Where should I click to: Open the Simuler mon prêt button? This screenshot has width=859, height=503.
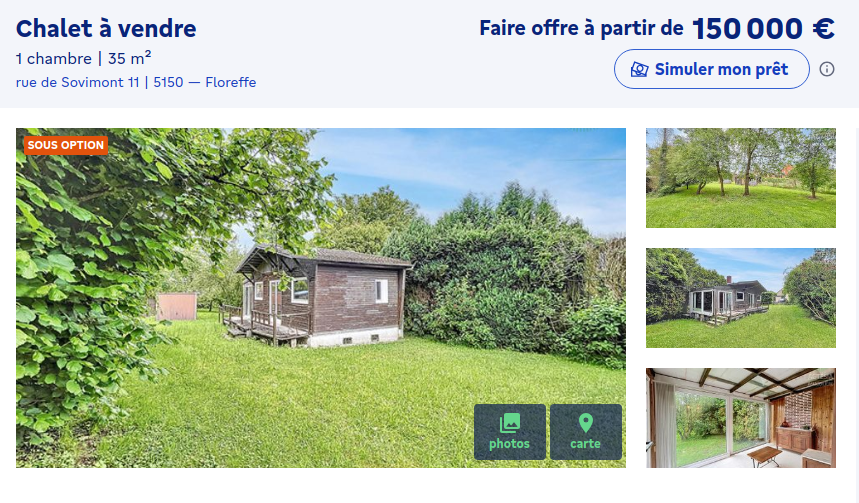pyautogui.click(x=712, y=69)
